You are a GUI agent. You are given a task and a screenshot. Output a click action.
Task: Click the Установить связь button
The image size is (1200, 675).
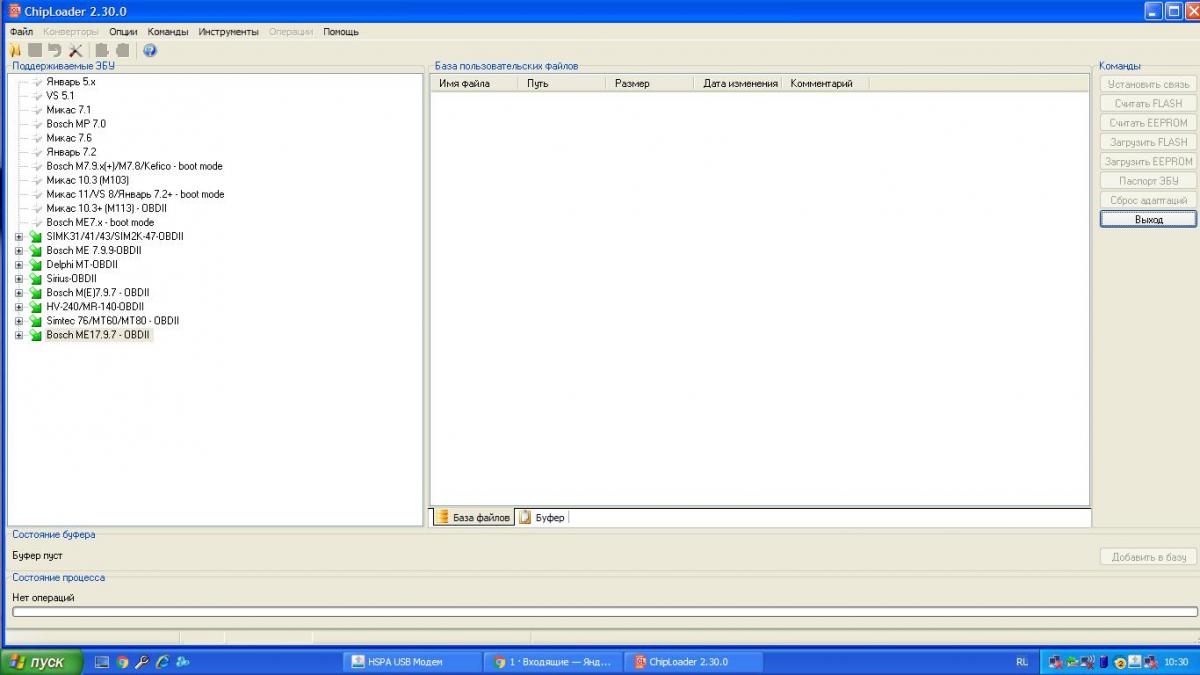1148,84
